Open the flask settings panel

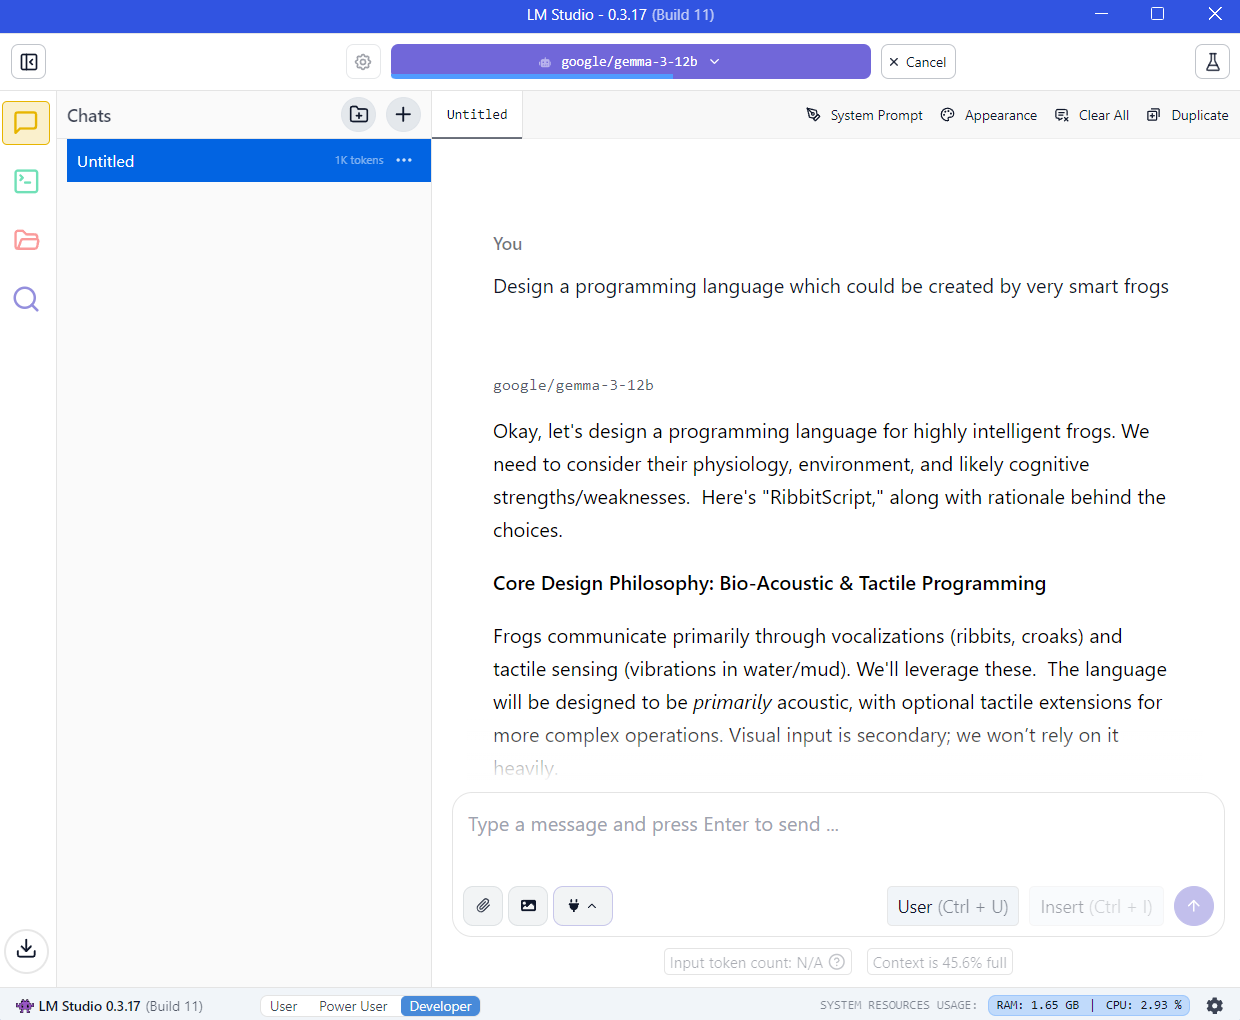tap(1212, 62)
